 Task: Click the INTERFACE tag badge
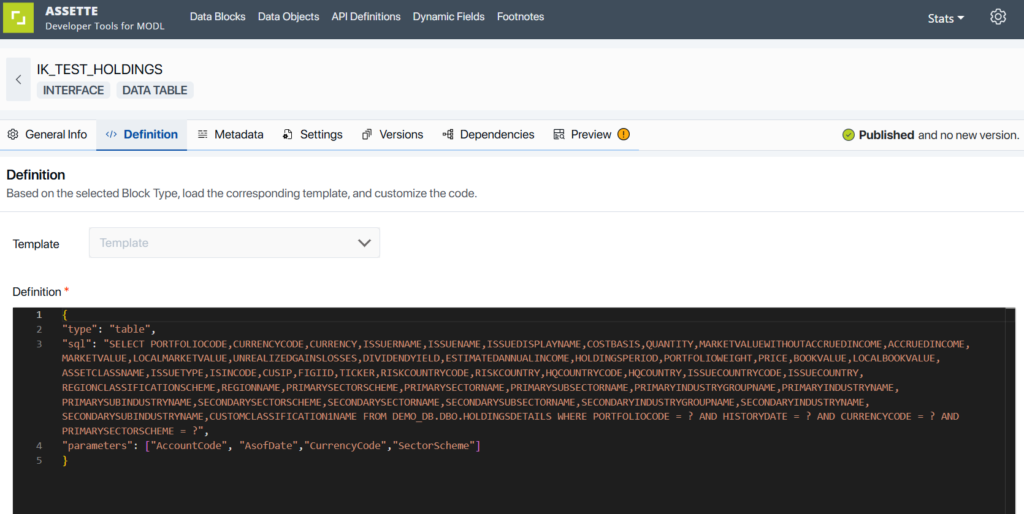pos(73,90)
